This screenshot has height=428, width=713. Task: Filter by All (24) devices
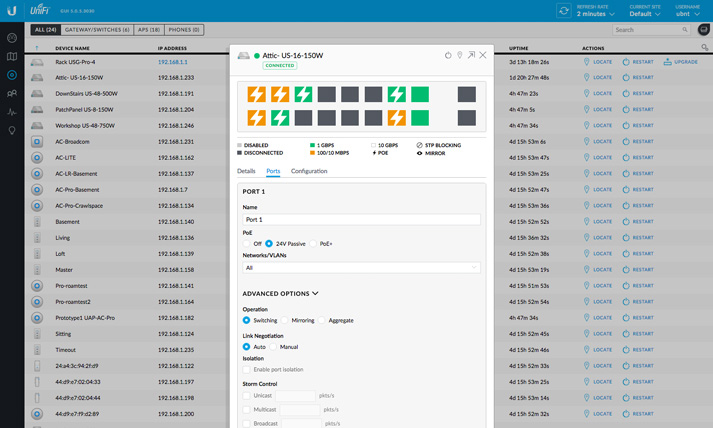pos(45,30)
